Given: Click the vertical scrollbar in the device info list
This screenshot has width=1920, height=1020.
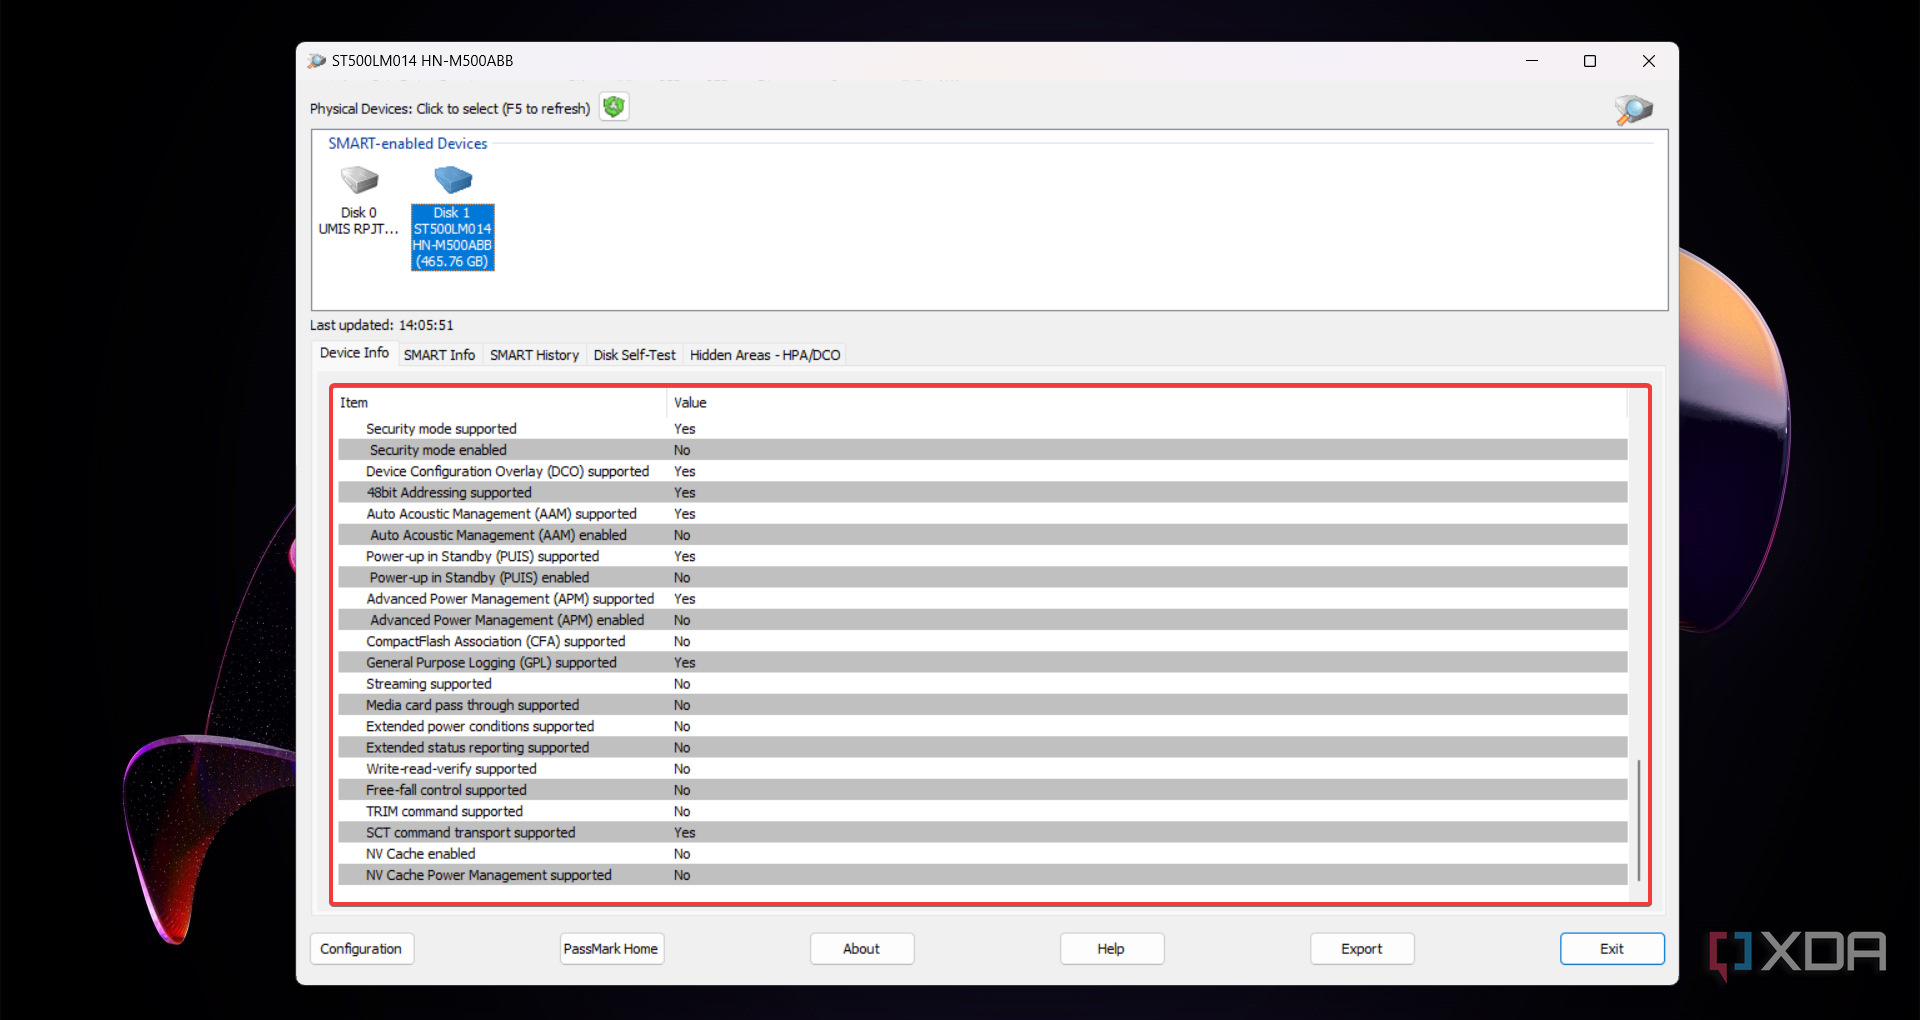Looking at the screenshot, I should [1638, 820].
